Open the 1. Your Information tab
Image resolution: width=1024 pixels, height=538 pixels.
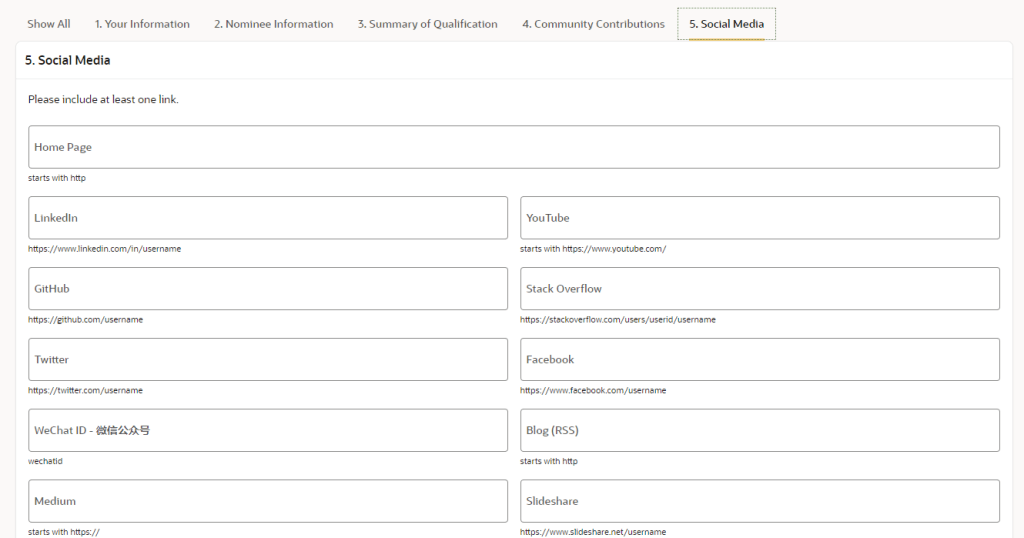point(142,24)
